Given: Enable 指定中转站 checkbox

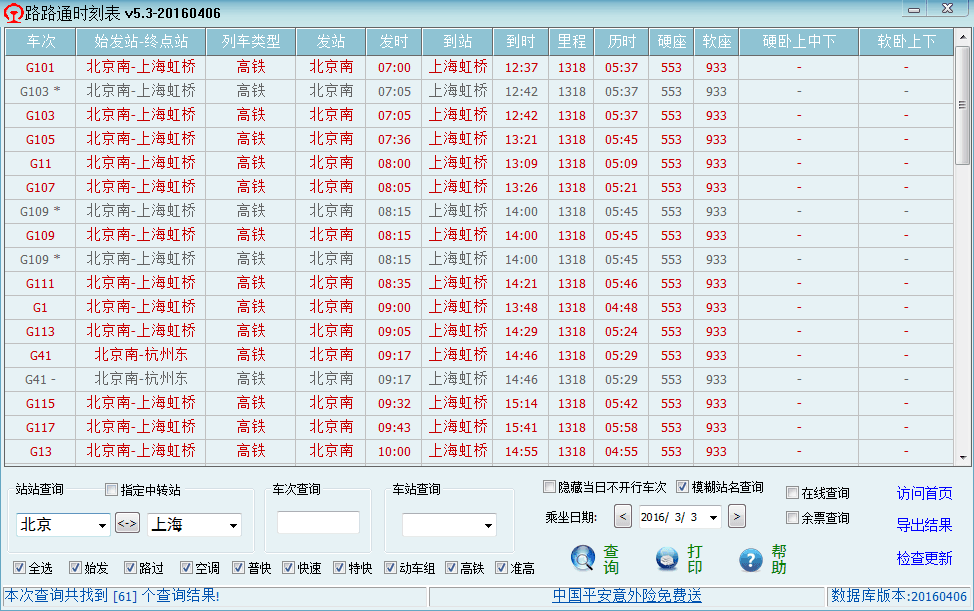Looking at the screenshot, I should click(112, 490).
